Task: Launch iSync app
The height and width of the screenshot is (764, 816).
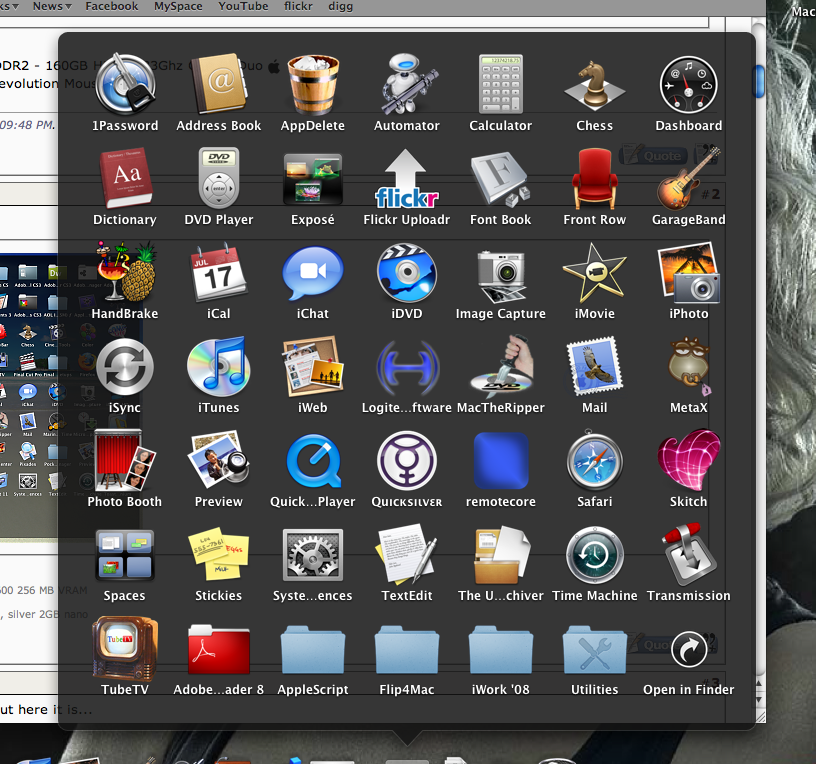Action: coord(125,367)
